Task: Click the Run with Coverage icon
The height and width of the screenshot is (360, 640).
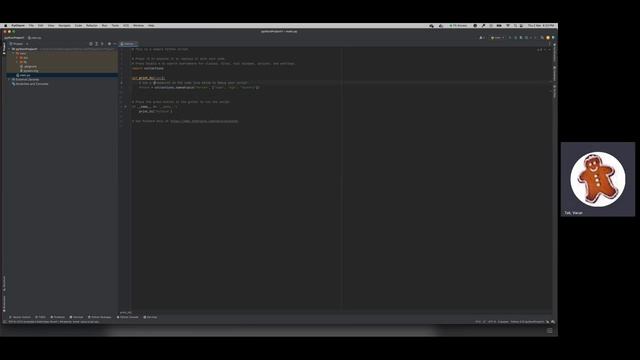Action: (x=521, y=38)
